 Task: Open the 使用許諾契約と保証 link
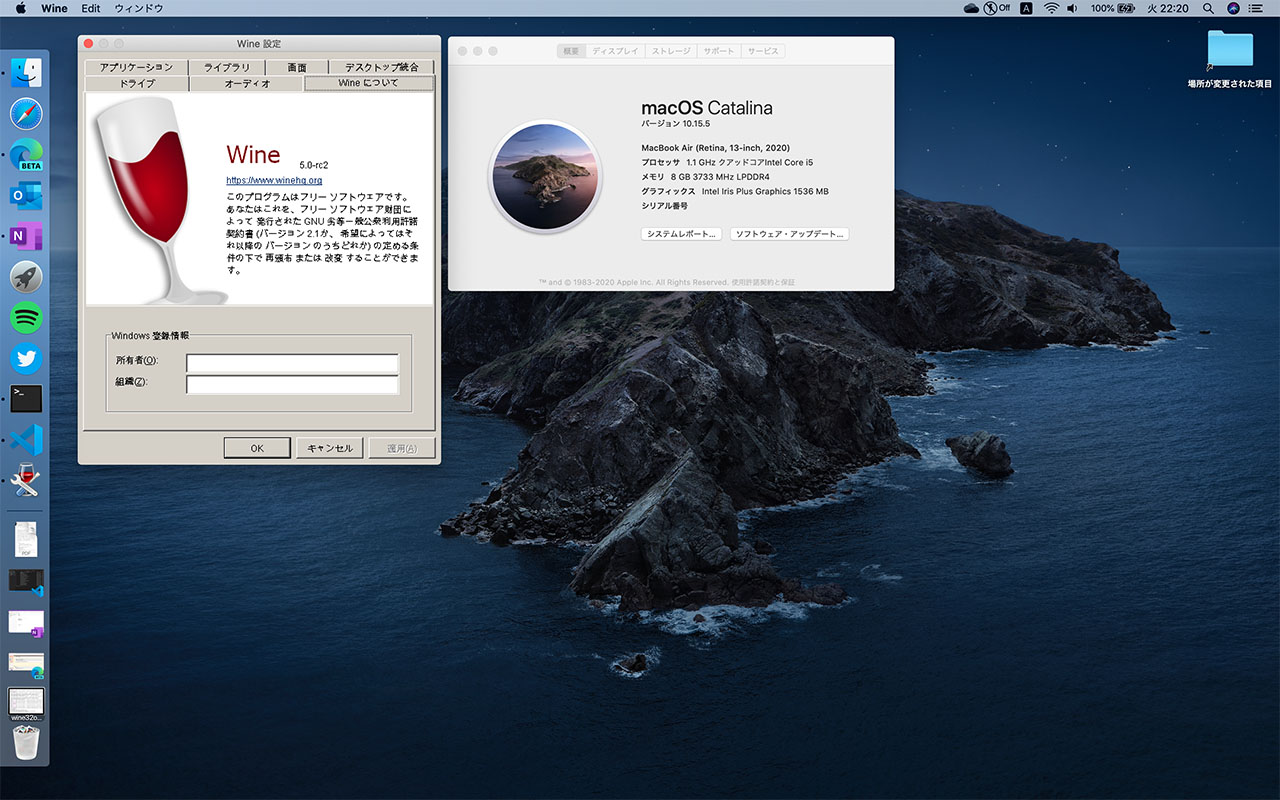762,283
